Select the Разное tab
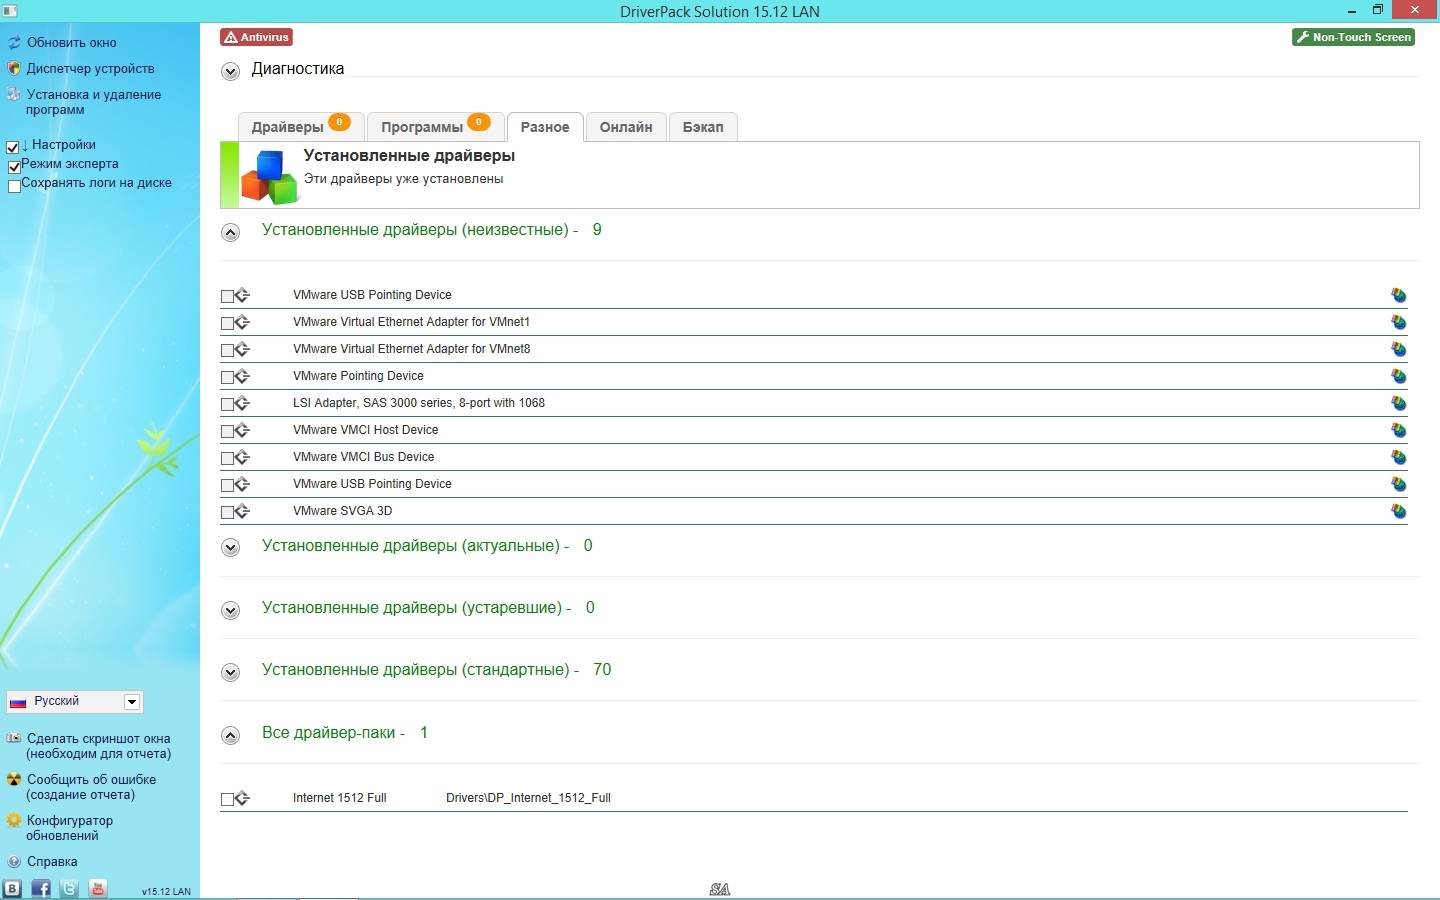The height and width of the screenshot is (900, 1440). click(x=545, y=127)
